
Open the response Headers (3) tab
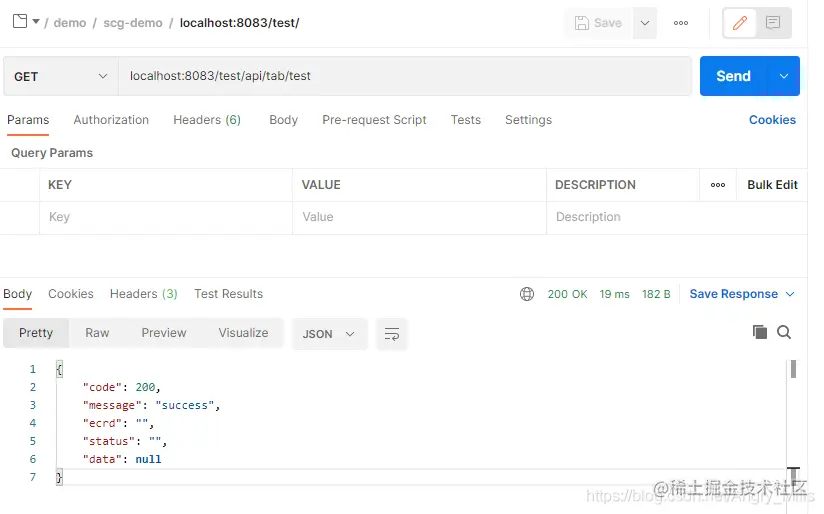[x=143, y=294]
